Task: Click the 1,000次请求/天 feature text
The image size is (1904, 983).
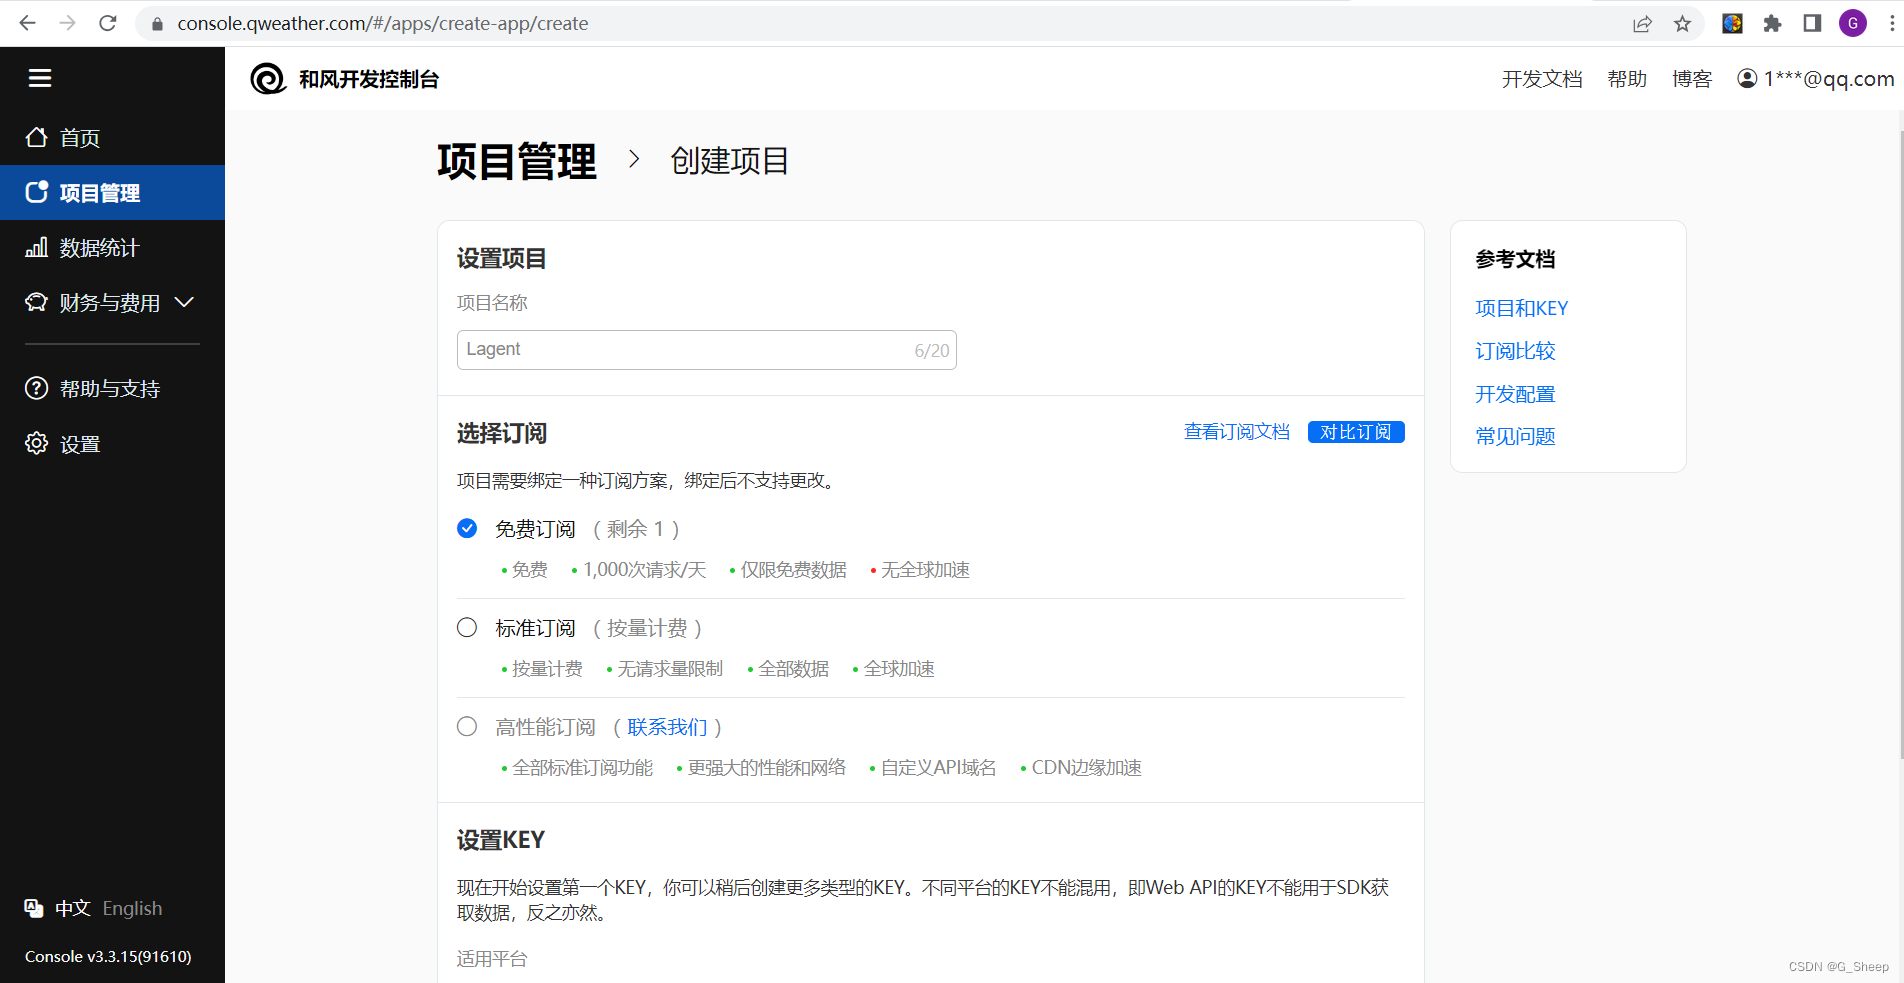Action: 645,570
